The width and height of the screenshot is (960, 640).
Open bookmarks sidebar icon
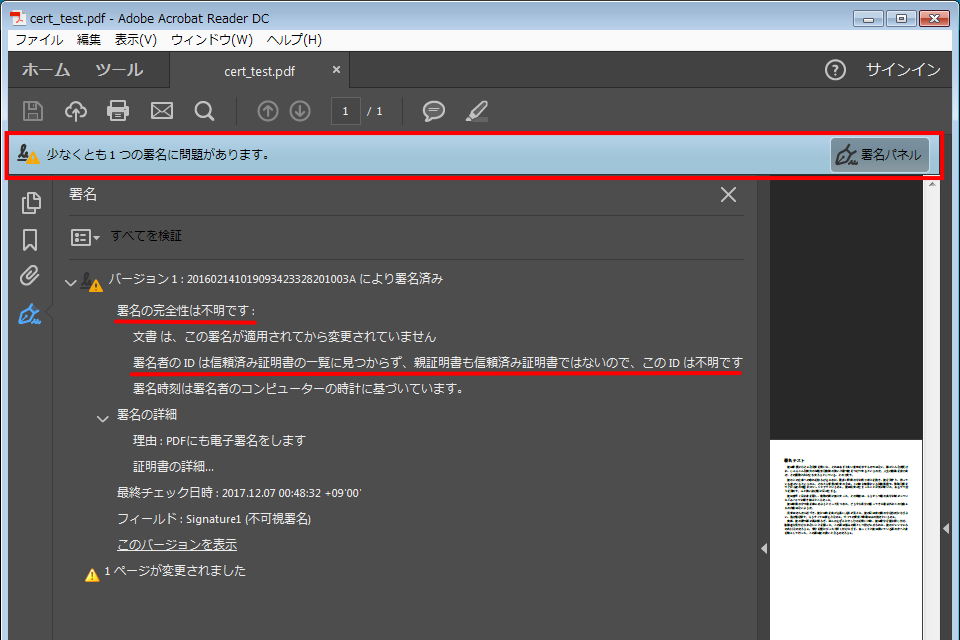coord(30,239)
